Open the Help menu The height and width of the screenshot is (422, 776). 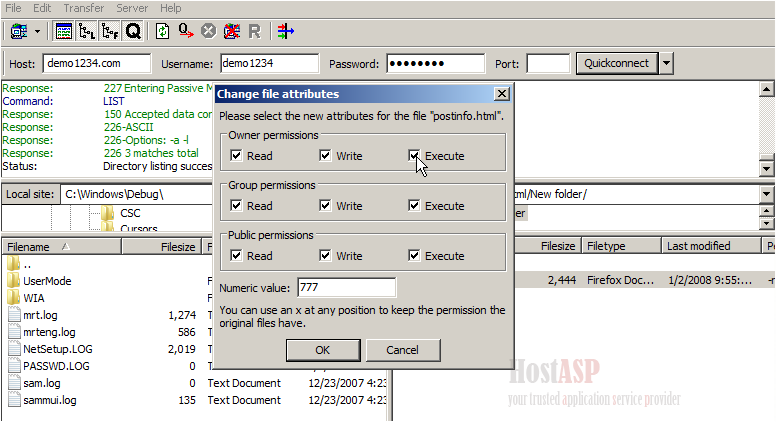(x=171, y=8)
